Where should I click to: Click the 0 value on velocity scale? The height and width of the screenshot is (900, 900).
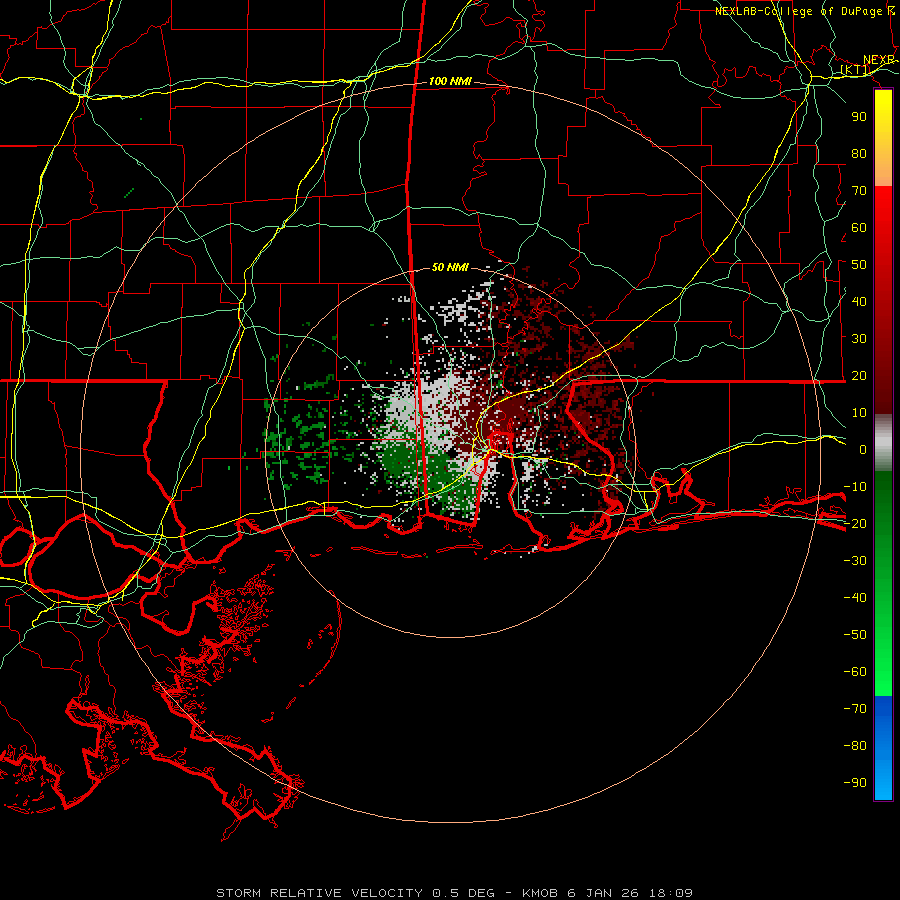[863, 449]
